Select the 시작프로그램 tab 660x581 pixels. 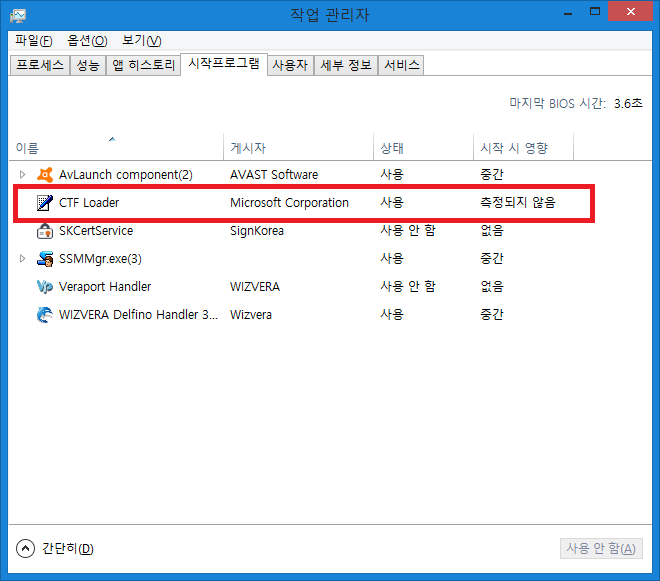click(224, 64)
